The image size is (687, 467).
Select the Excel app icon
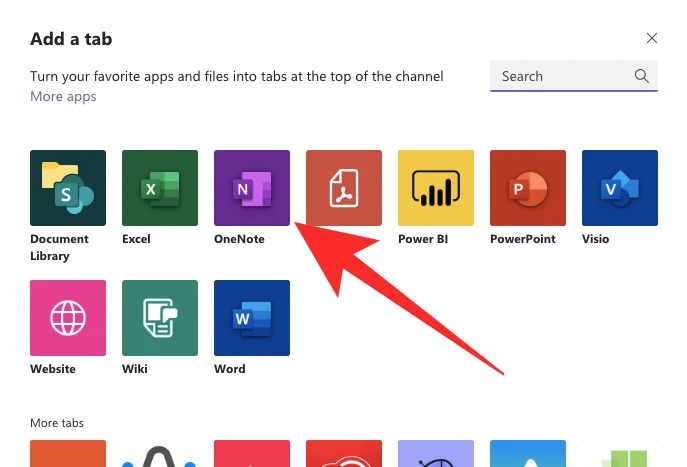pyautogui.click(x=160, y=188)
